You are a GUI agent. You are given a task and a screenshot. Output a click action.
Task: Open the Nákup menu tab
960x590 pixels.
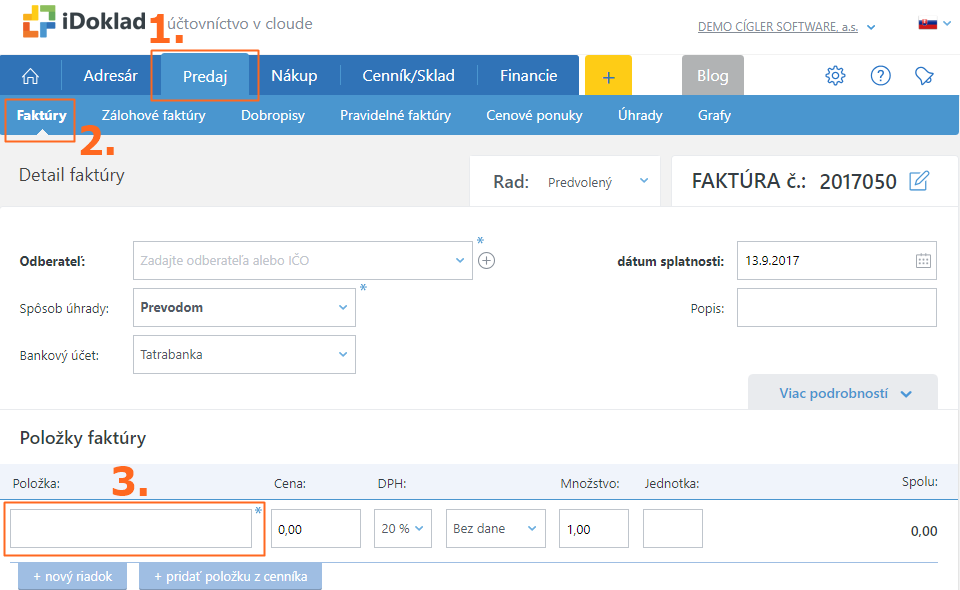tap(294, 76)
